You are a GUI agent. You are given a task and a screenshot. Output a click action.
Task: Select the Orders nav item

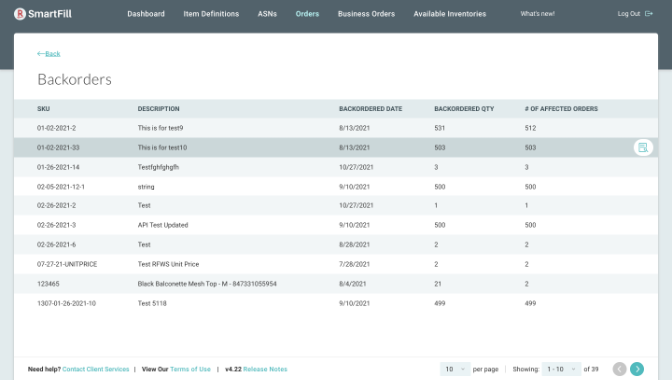click(307, 14)
